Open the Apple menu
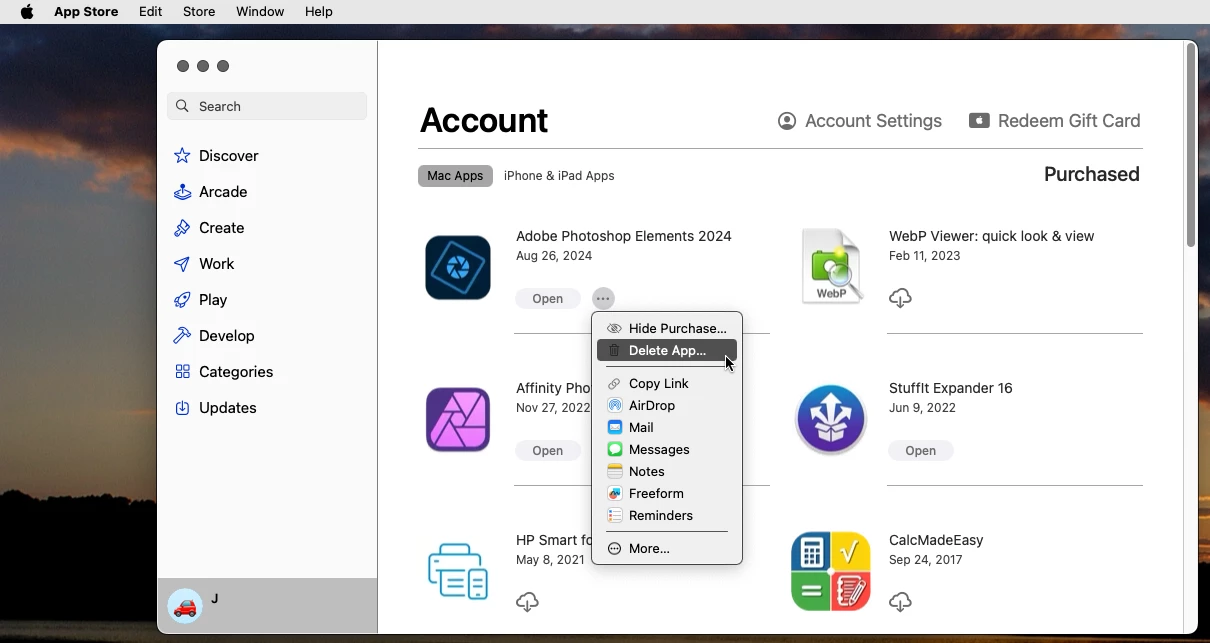The width and height of the screenshot is (1210, 643). (27, 12)
